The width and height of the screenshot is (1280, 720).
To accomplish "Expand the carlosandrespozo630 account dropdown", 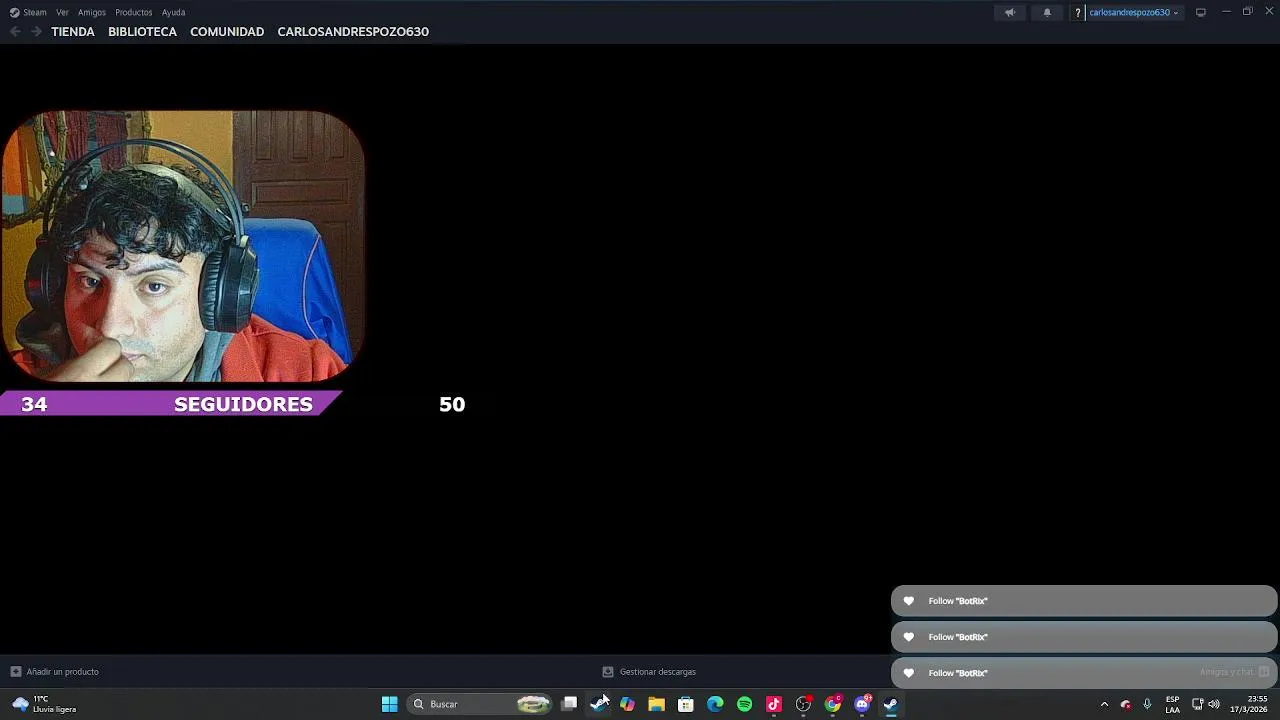I will pyautogui.click(x=1133, y=12).
